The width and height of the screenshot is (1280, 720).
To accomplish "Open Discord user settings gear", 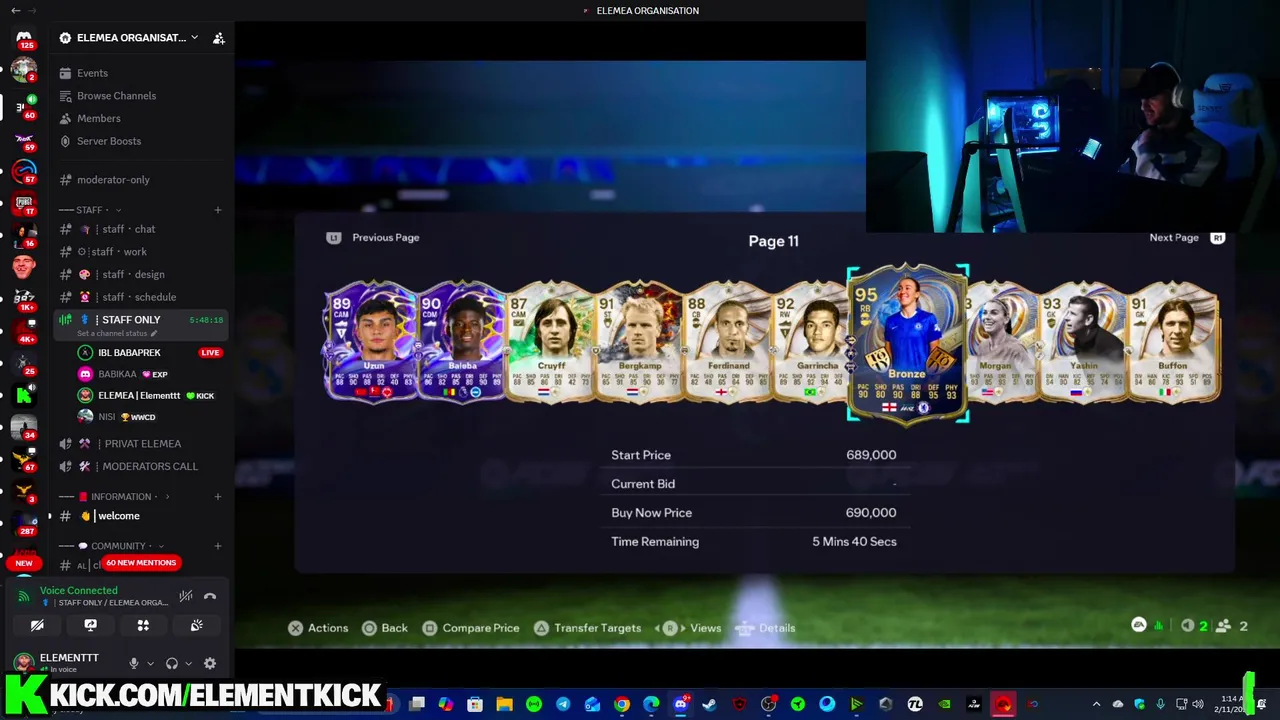I will (210, 663).
